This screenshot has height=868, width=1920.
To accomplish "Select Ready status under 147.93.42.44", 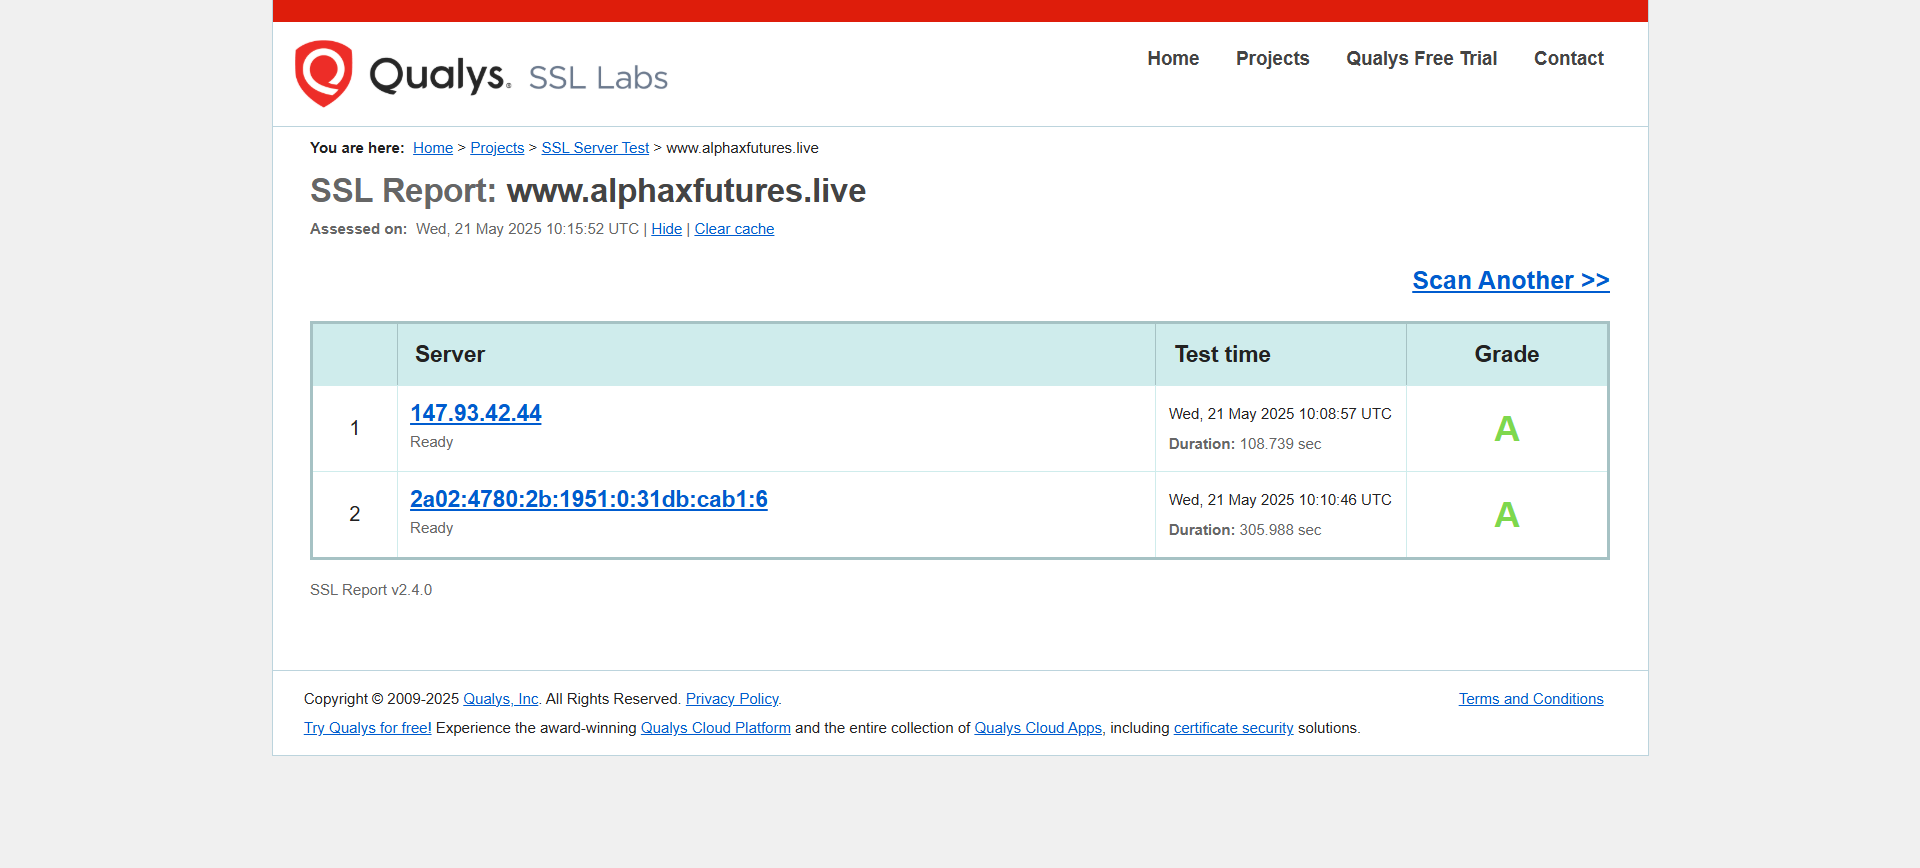I will [431, 442].
